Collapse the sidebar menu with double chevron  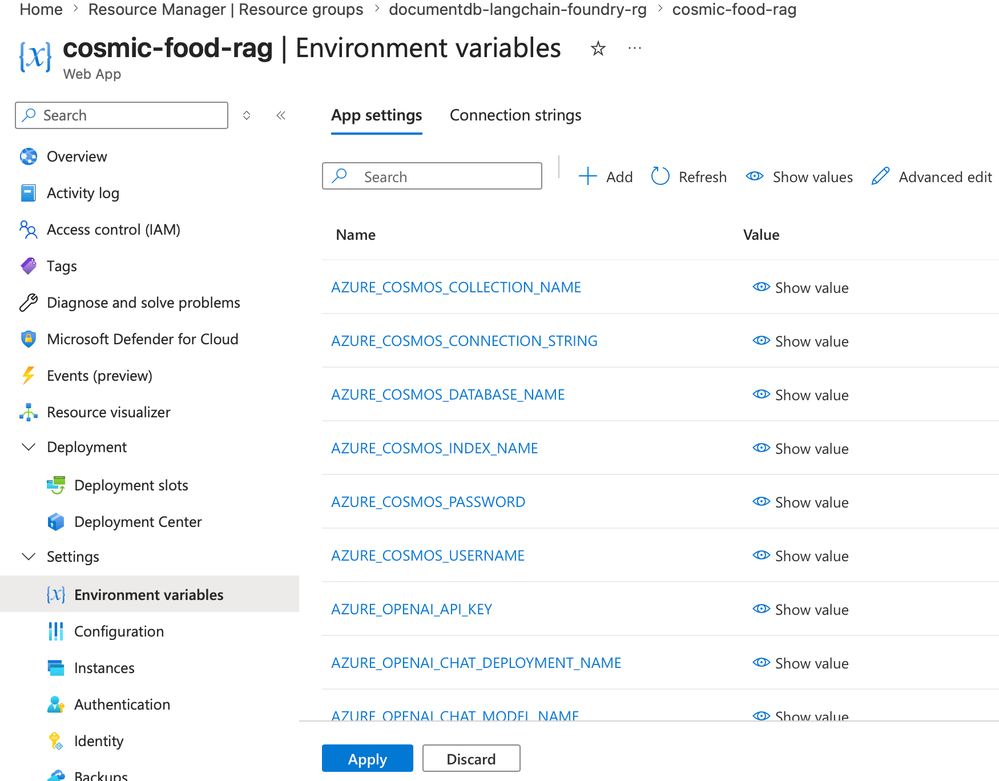[281, 115]
